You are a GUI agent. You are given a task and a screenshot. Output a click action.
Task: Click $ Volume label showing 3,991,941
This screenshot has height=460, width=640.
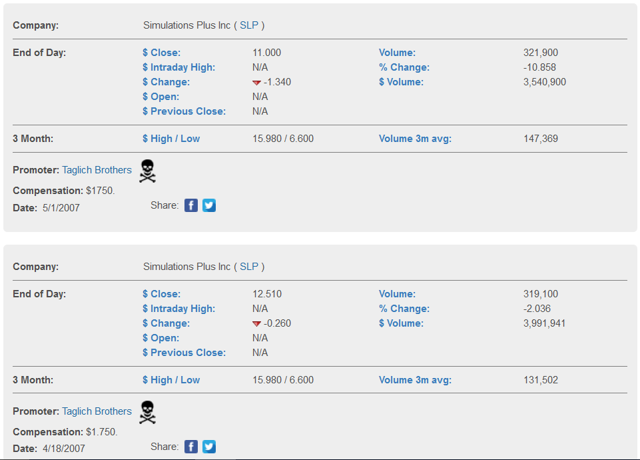click(401, 323)
